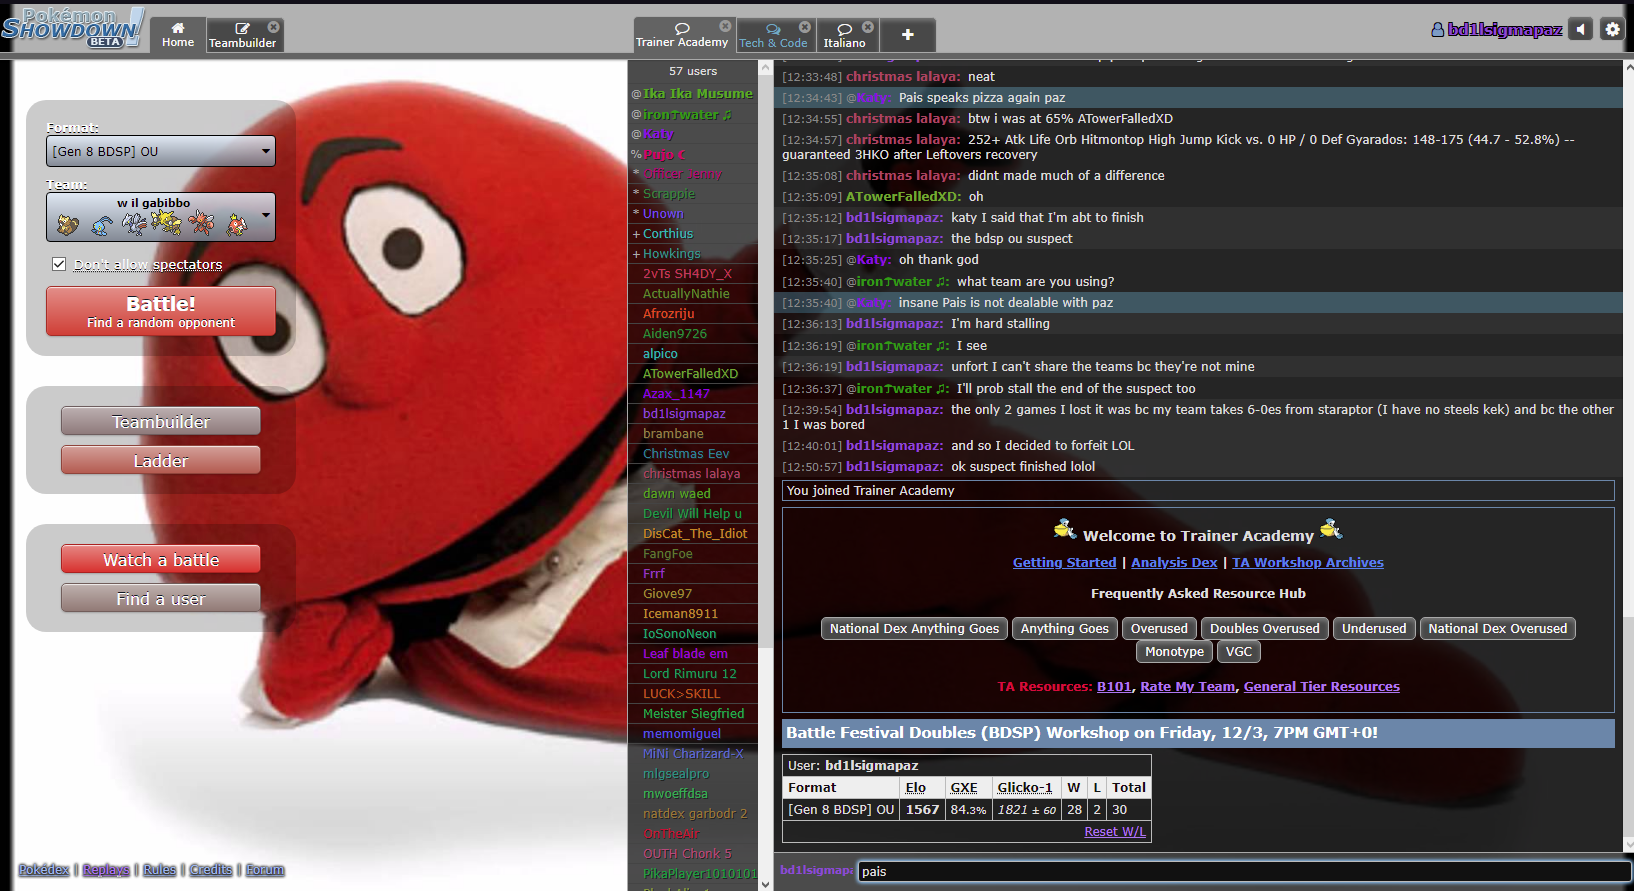Screen dimensions: 1634x891
Task: Open General Tier Resources link
Action: tap(1322, 687)
